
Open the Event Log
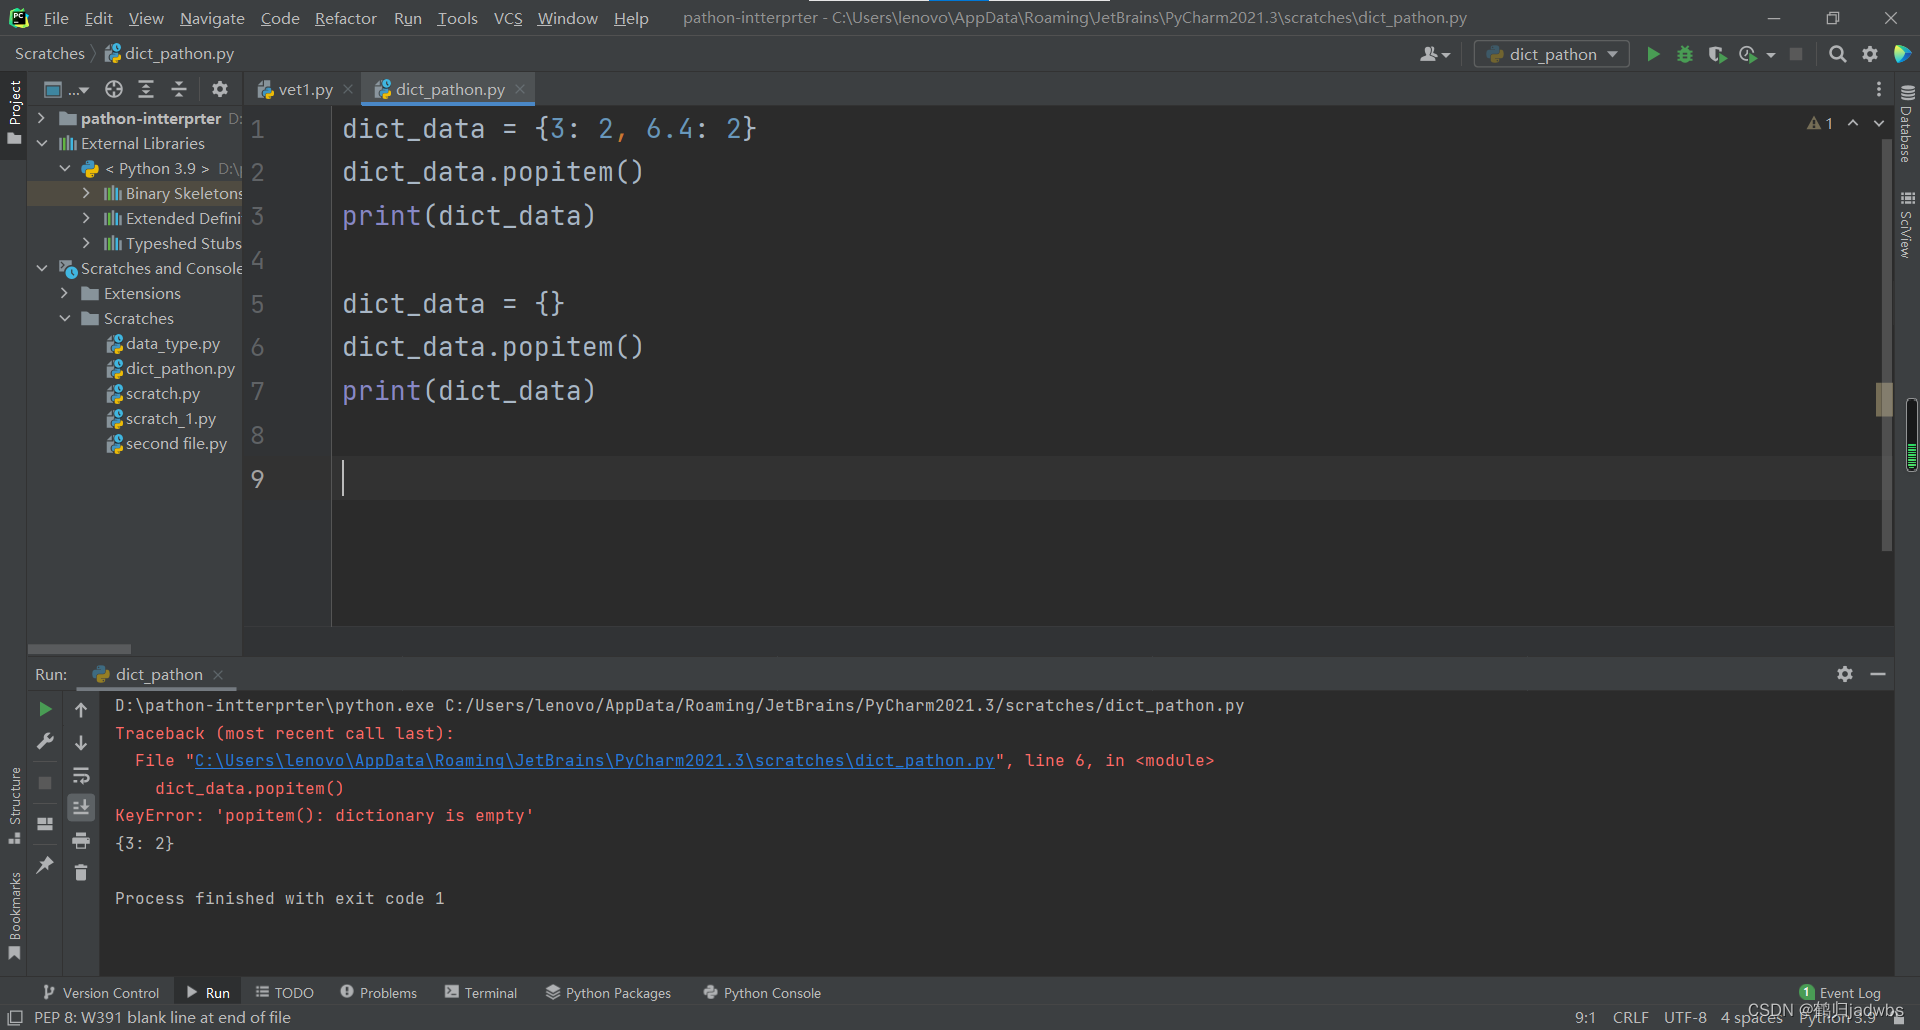coord(1840,992)
